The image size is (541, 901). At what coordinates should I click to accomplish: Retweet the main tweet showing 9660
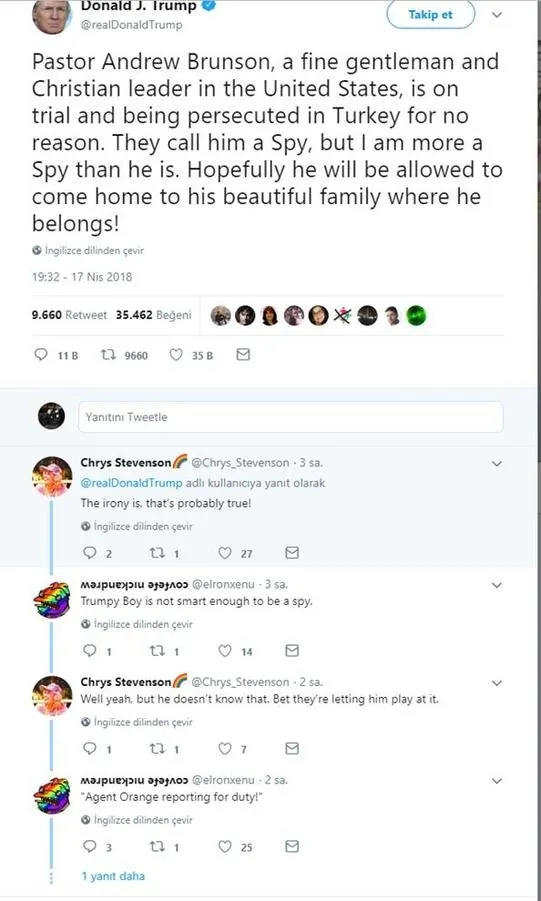pyautogui.click(x=108, y=355)
